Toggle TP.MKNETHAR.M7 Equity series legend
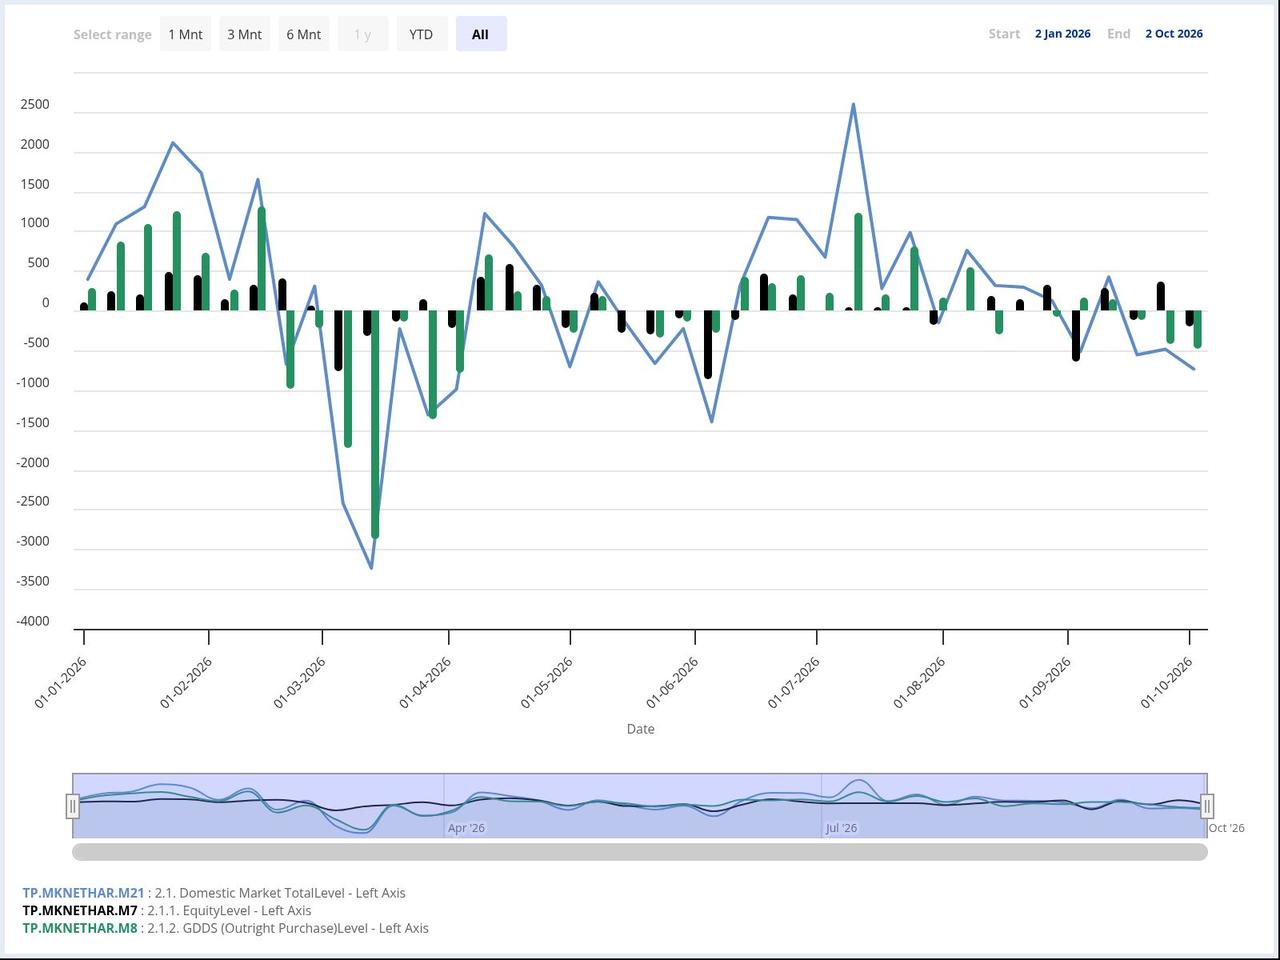This screenshot has width=1280, height=960. (167, 910)
